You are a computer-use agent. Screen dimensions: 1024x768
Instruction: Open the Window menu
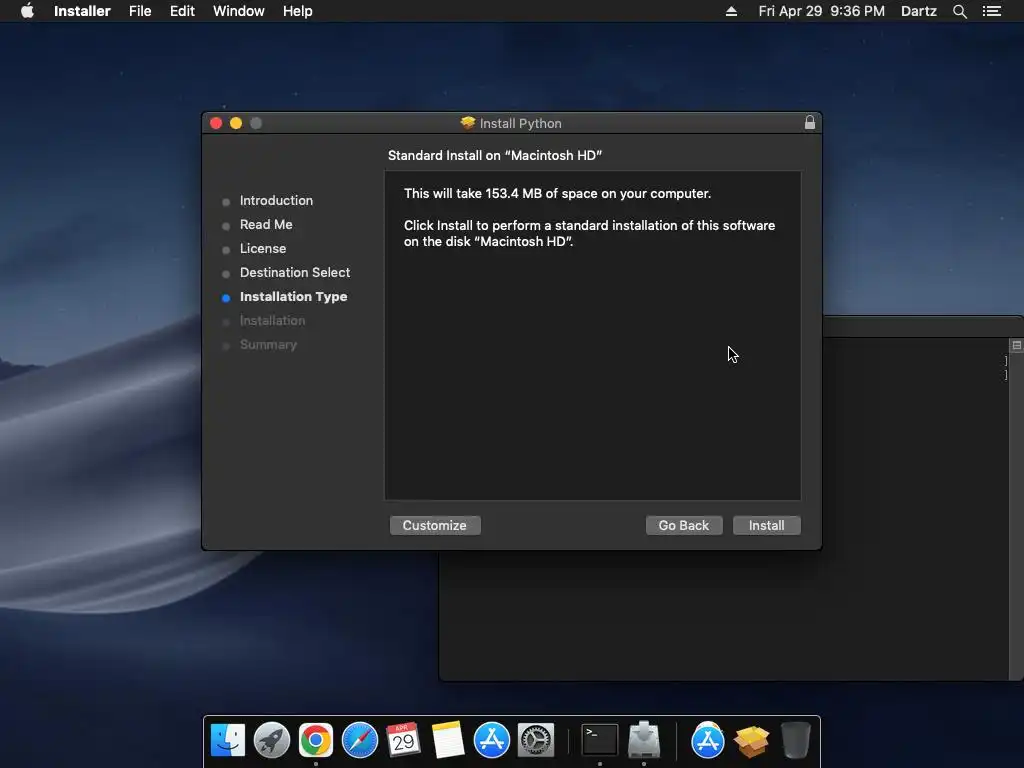(x=239, y=11)
